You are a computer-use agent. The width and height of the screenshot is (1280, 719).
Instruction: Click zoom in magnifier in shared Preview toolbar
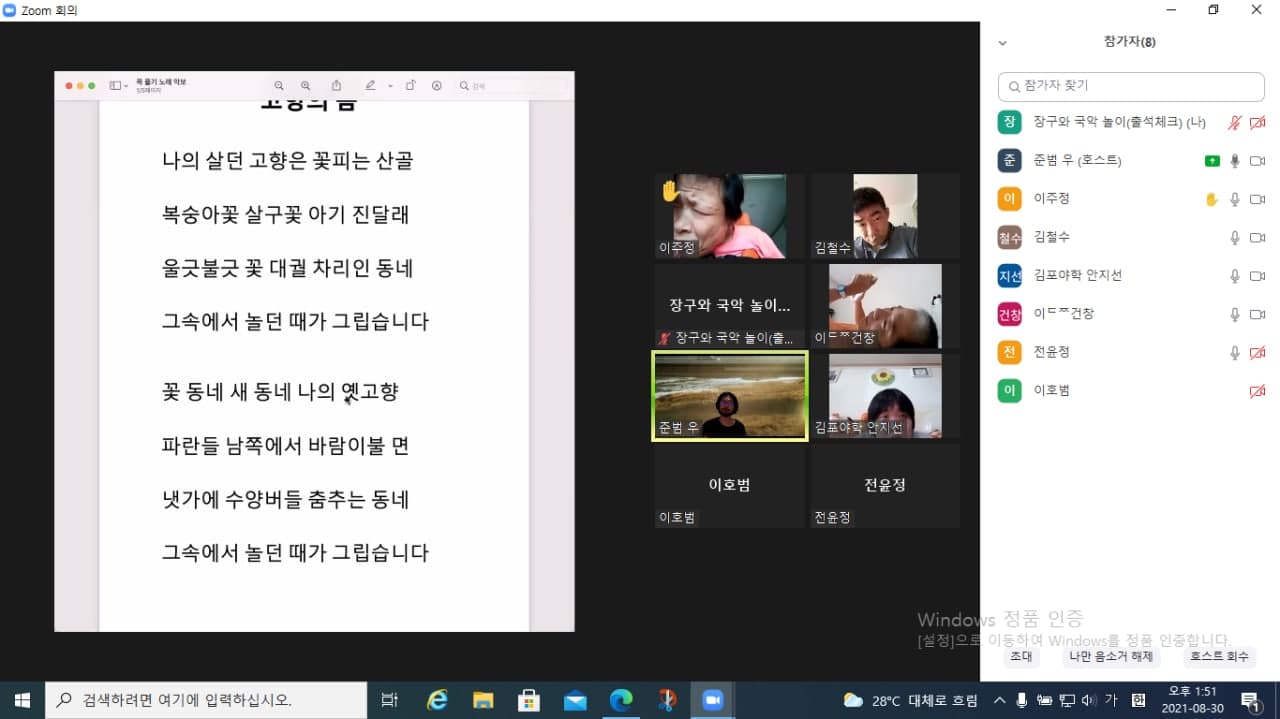306,86
